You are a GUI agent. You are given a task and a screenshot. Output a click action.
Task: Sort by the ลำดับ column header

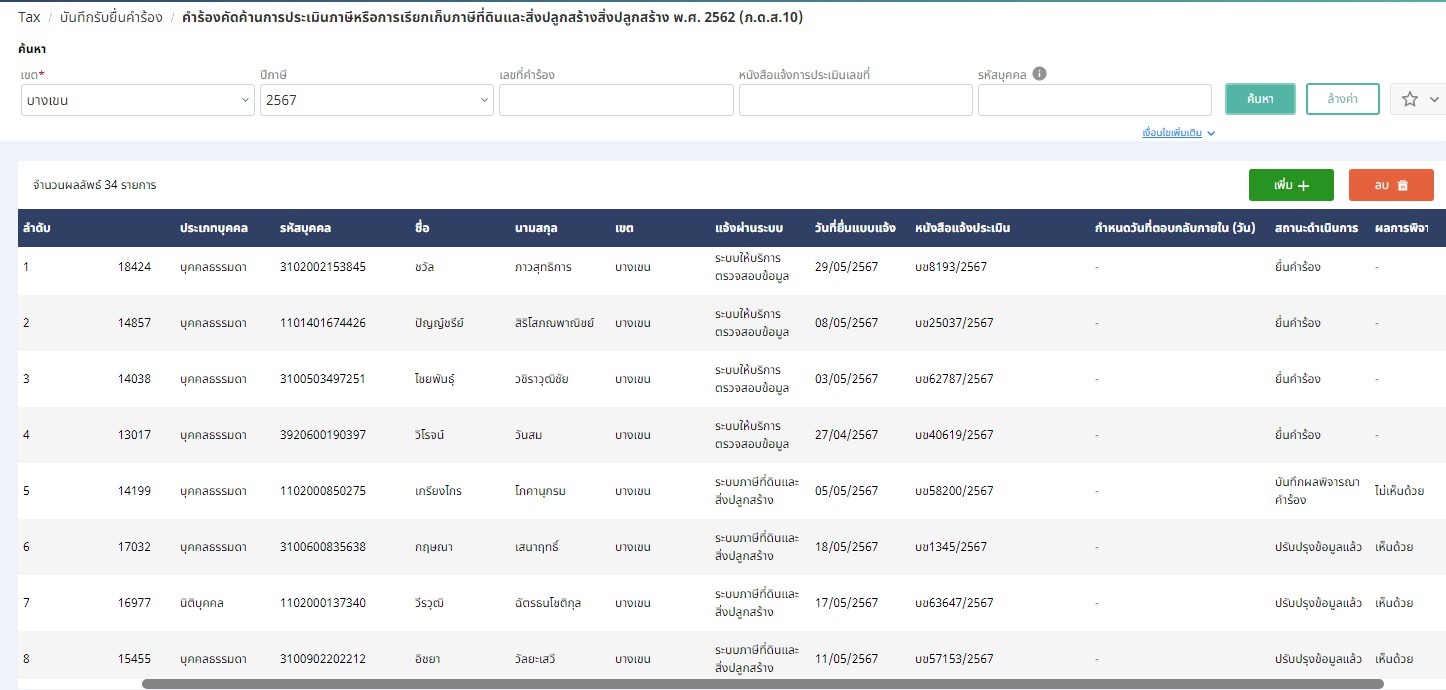[37, 228]
